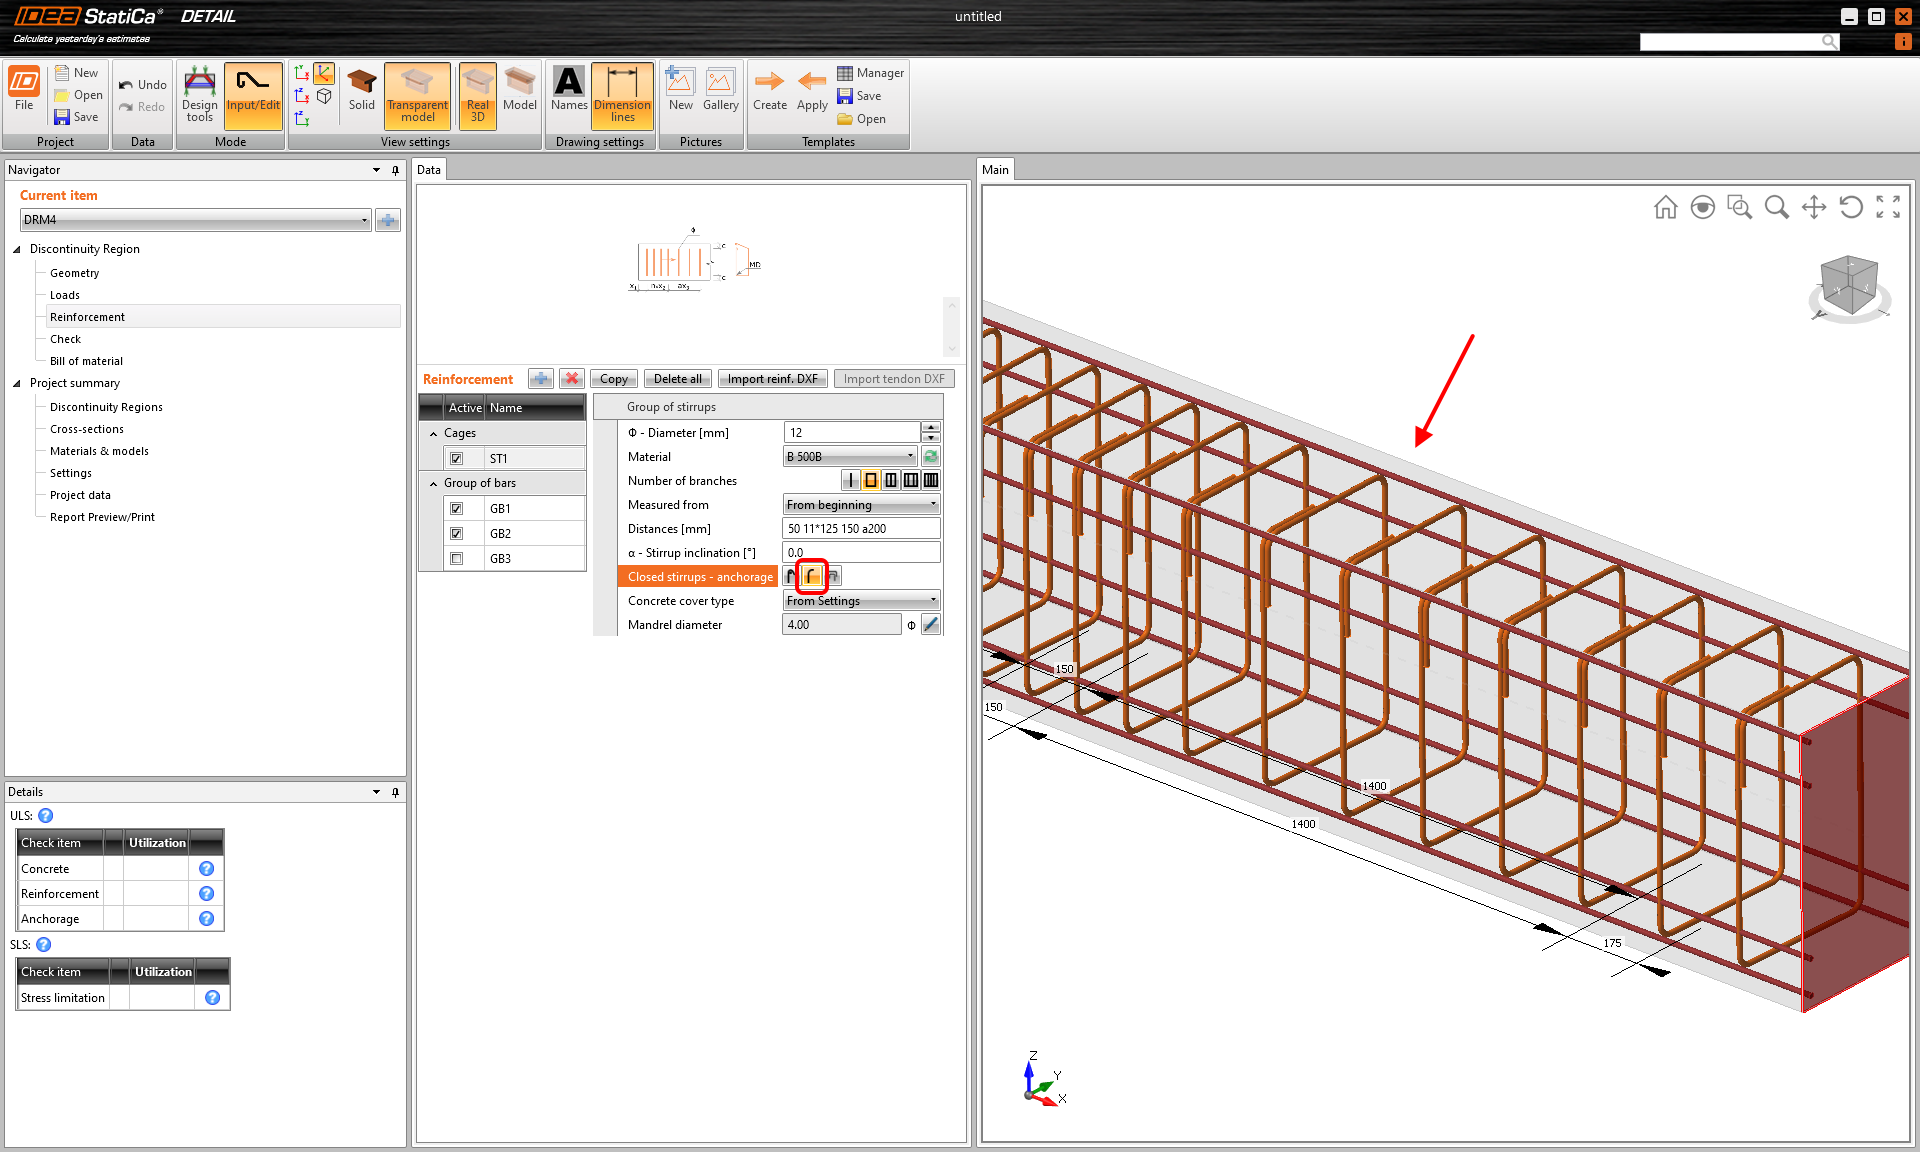
Task: Toggle Dimension lines display
Action: [622, 95]
